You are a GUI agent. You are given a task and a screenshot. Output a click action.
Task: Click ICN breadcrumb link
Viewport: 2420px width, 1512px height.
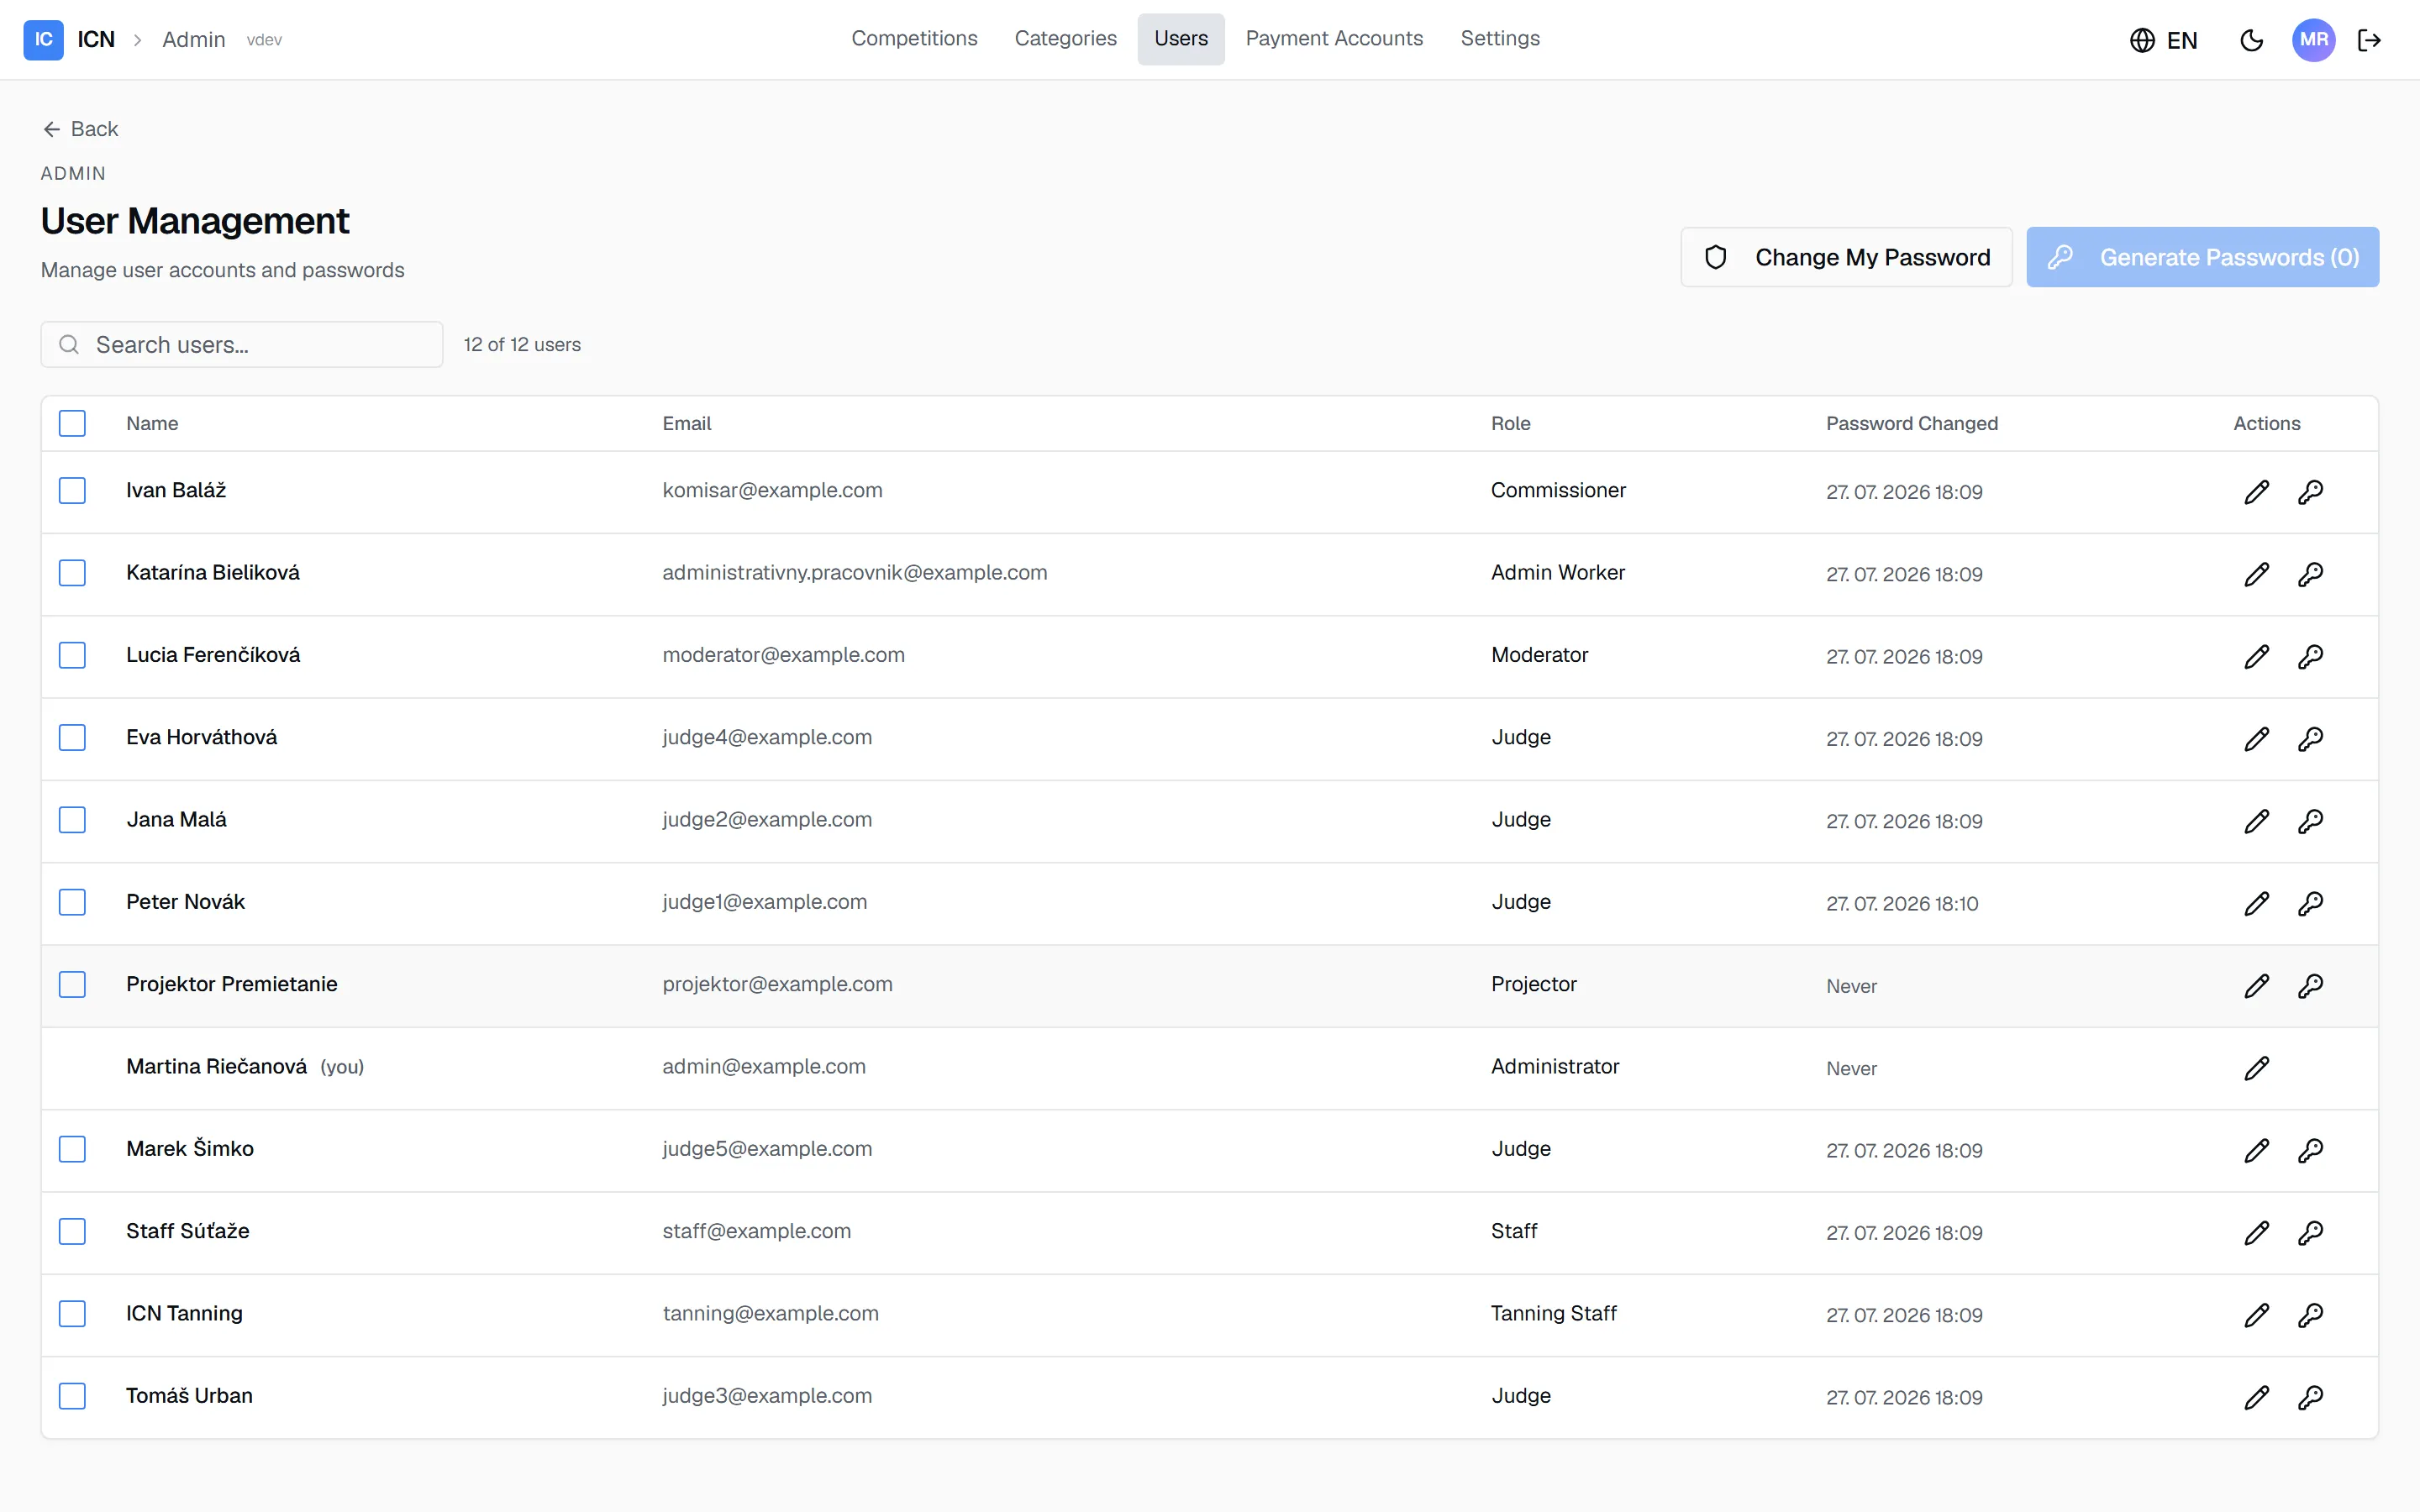(x=96, y=40)
